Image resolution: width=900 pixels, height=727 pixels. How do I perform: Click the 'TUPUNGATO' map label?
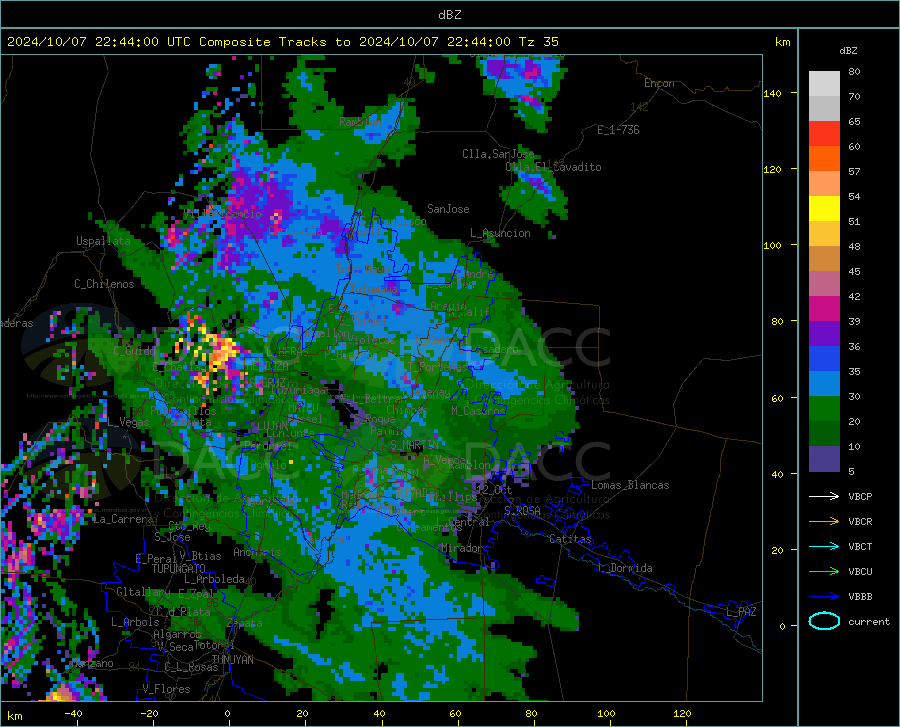pos(178,569)
